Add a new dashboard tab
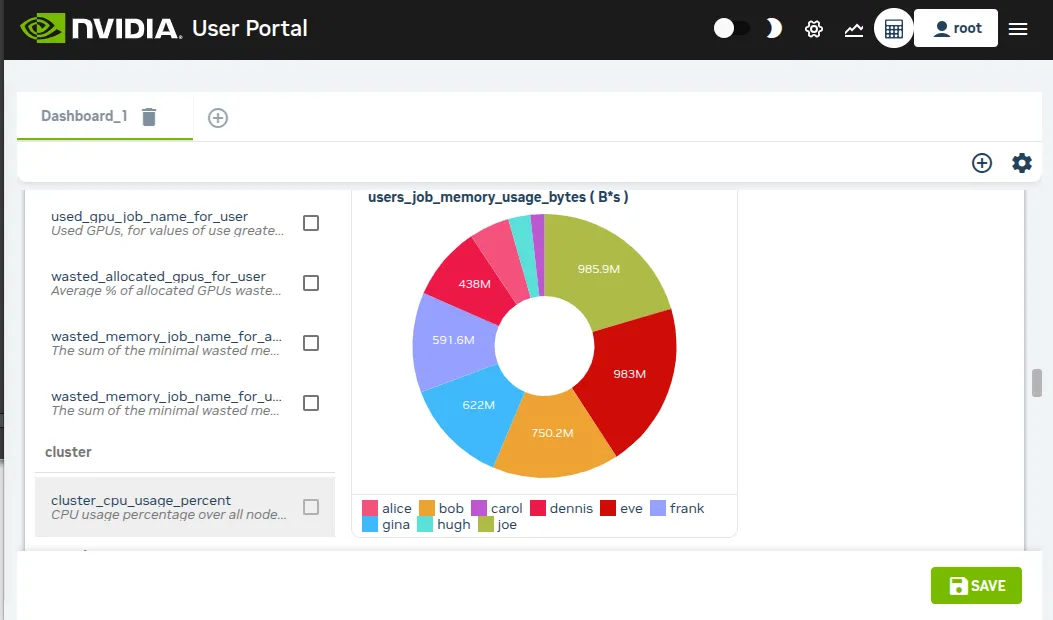This screenshot has height=620, width=1053. (x=218, y=118)
